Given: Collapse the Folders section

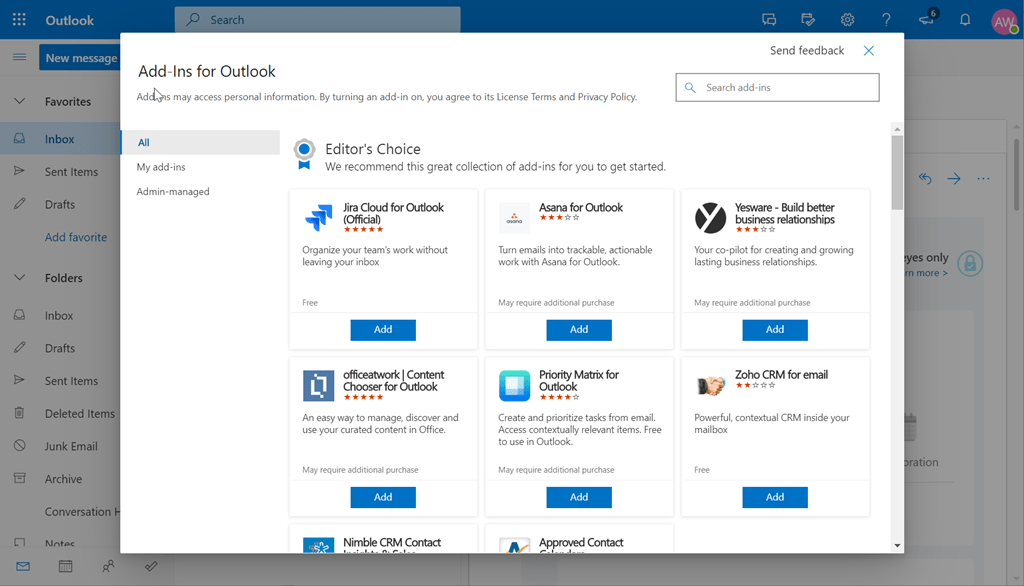Looking at the screenshot, I should pos(22,277).
